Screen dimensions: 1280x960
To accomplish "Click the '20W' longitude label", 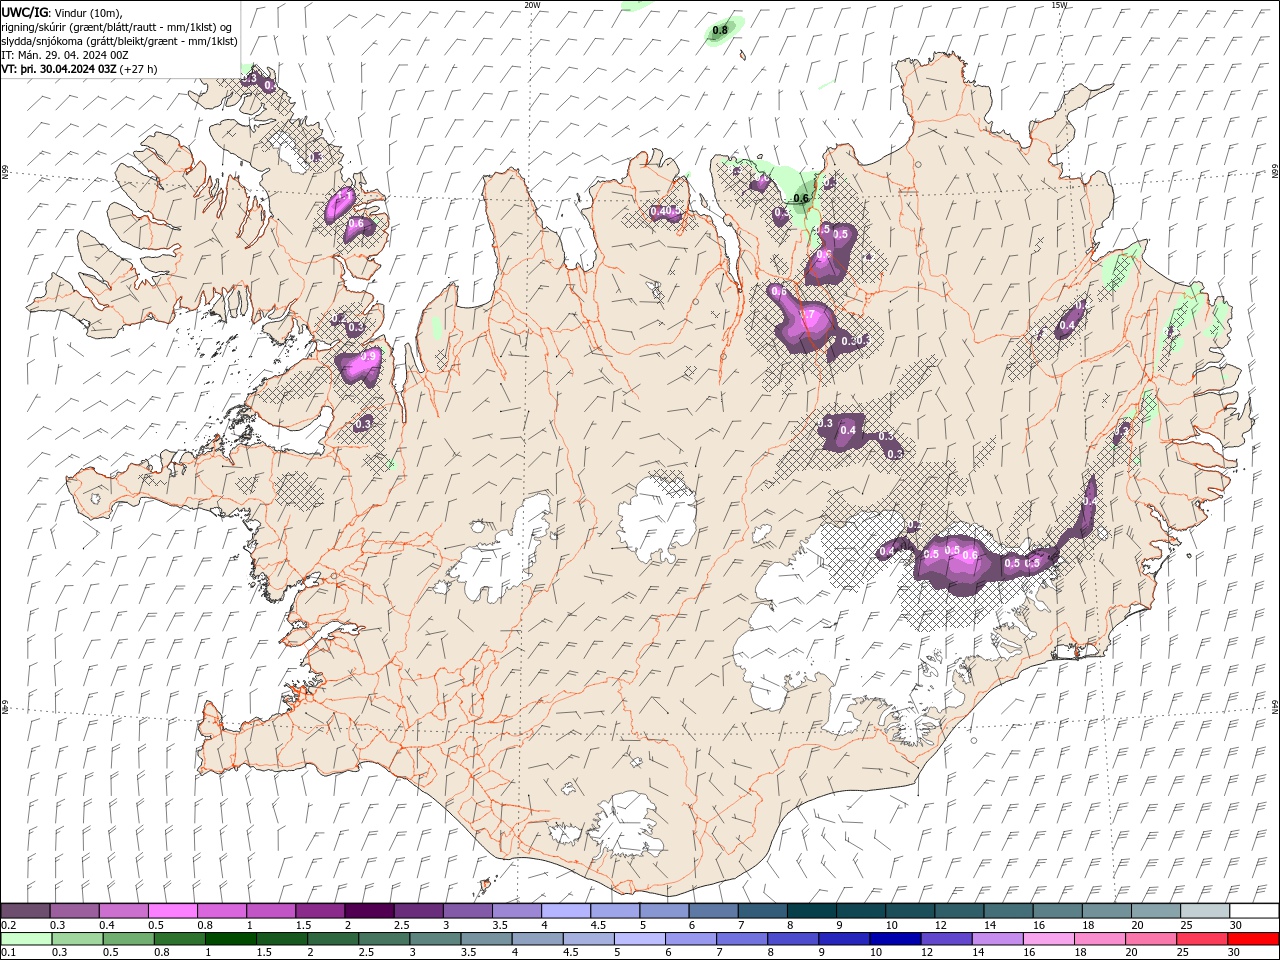I will tap(532, 5).
